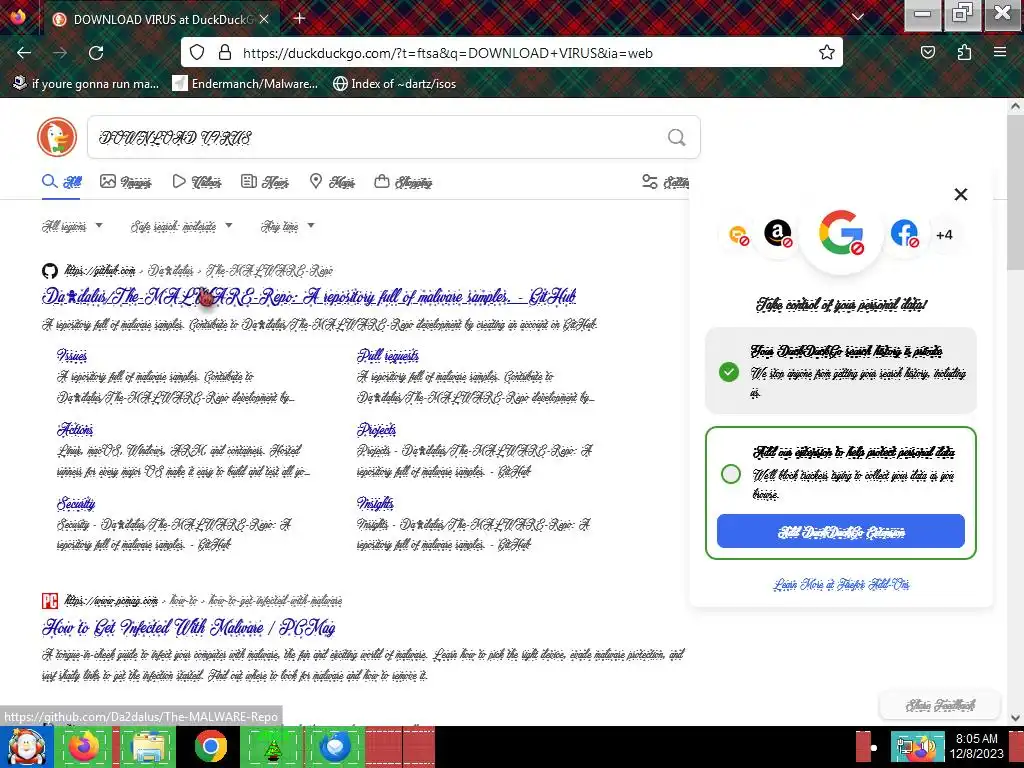This screenshot has width=1024, height=768.
Task: Open the Firefox hamburger menu
Action: [1000, 53]
